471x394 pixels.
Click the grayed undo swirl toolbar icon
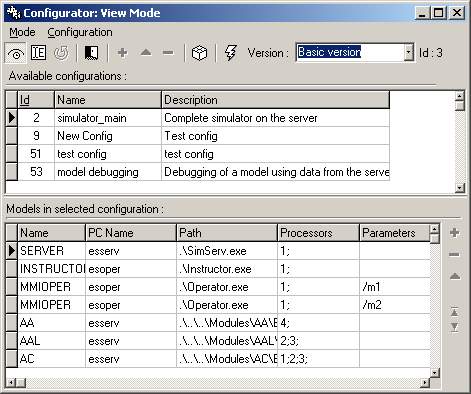coord(61,53)
